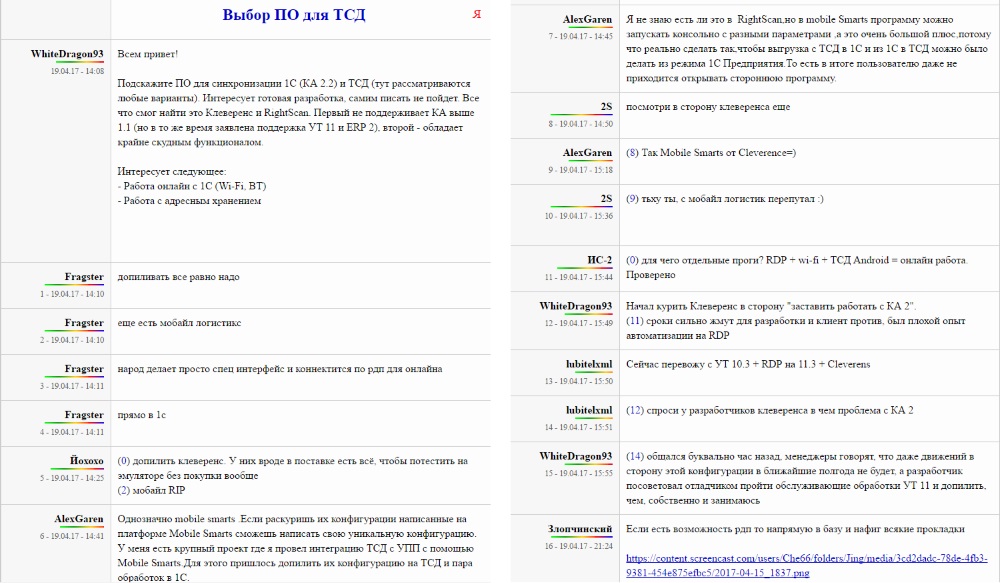Open 2S's profile on post 10

(607, 199)
